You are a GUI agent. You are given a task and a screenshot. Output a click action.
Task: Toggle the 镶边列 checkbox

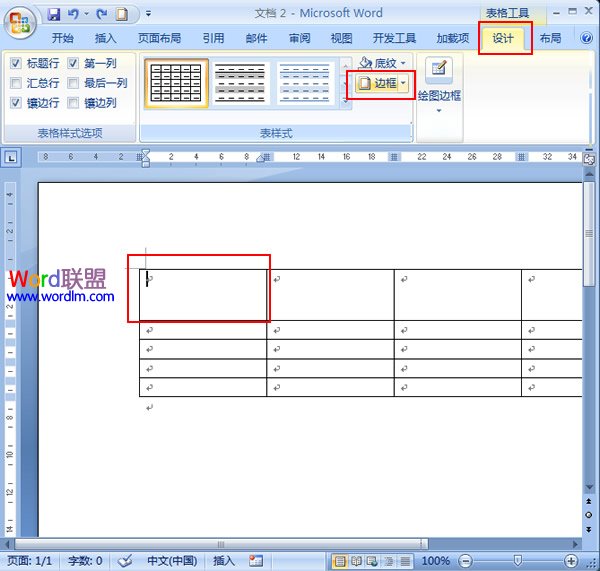(74, 103)
